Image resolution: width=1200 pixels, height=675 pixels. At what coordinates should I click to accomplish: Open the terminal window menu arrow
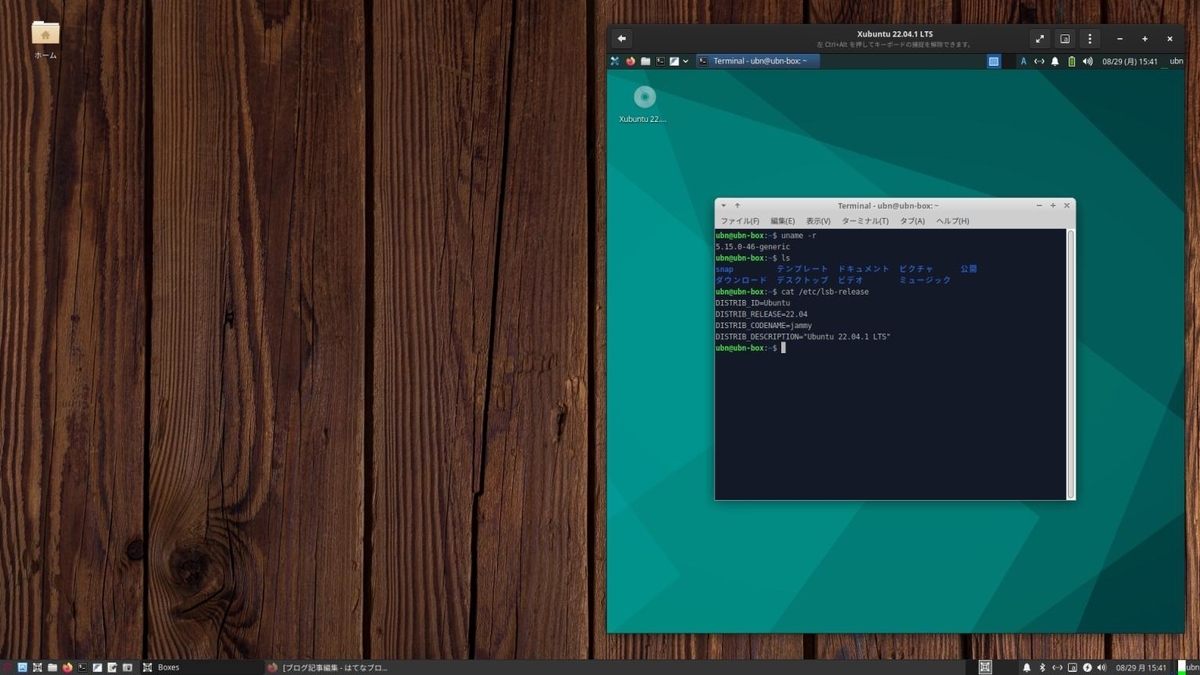click(x=724, y=206)
